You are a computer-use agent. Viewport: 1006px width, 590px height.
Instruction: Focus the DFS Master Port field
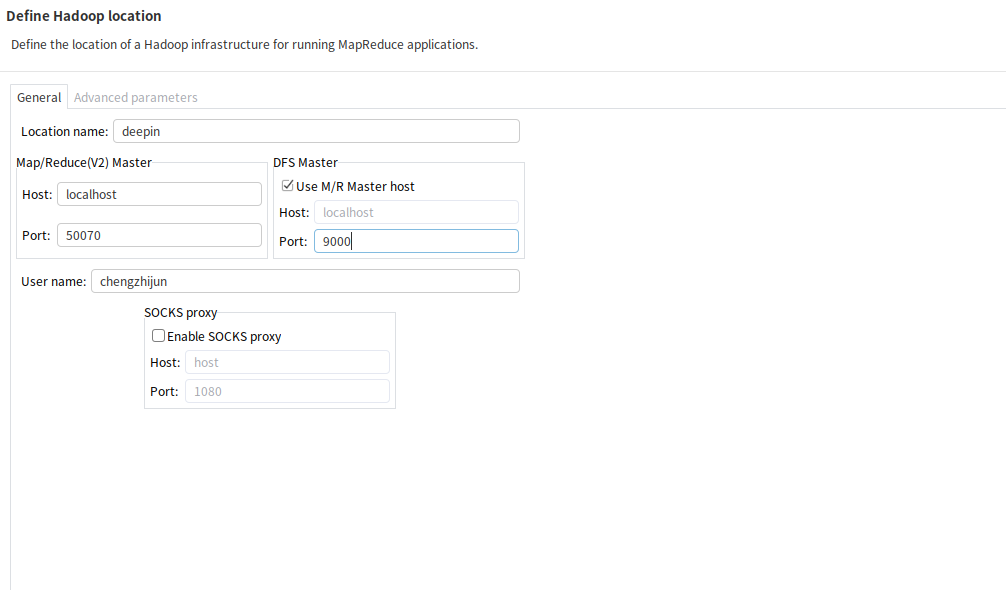pos(416,241)
